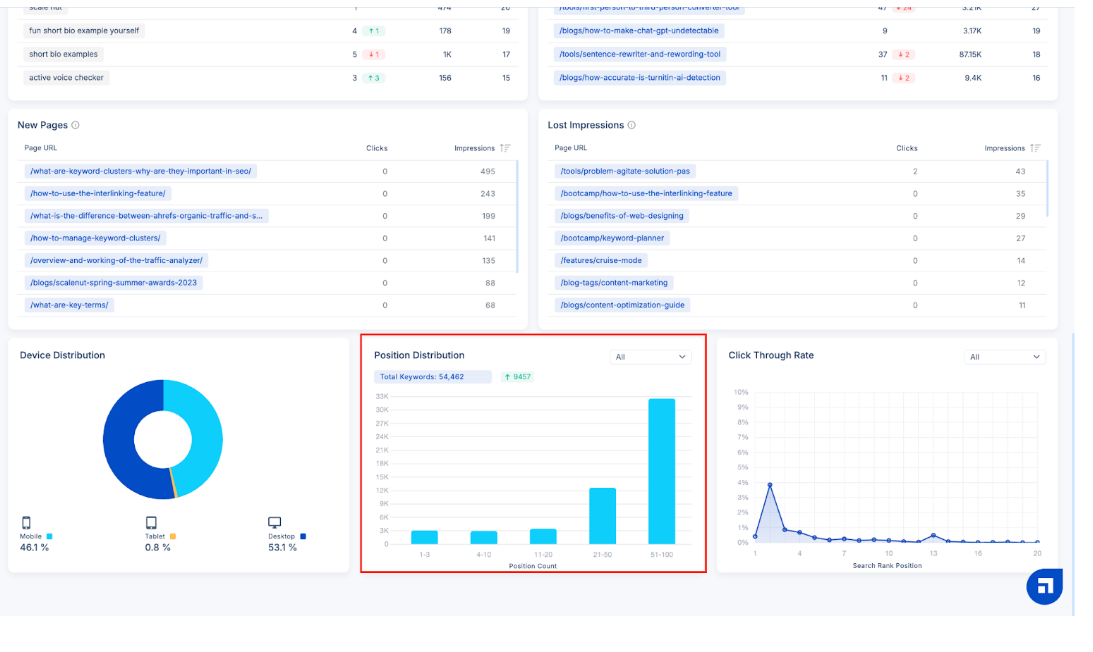Sort Lost Impressions table by Impressions icon
Screen dimensions: 1093x652
click(x=1035, y=148)
